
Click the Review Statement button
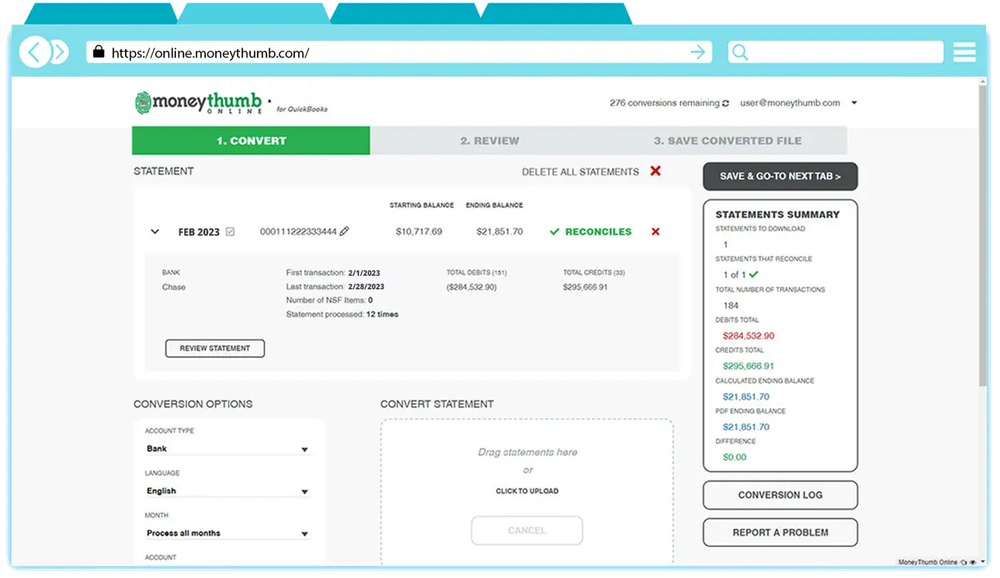(x=213, y=348)
